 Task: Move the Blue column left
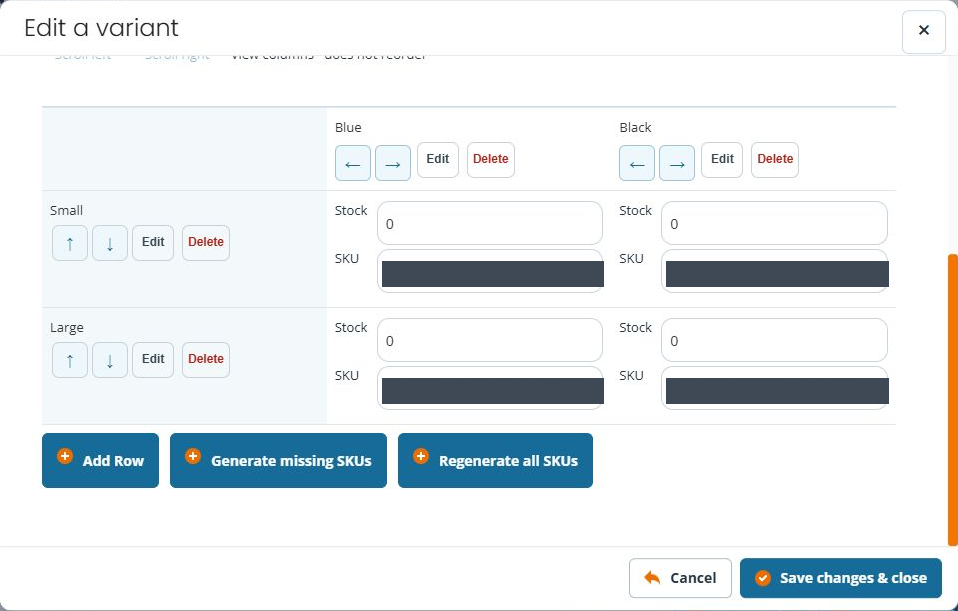point(353,163)
